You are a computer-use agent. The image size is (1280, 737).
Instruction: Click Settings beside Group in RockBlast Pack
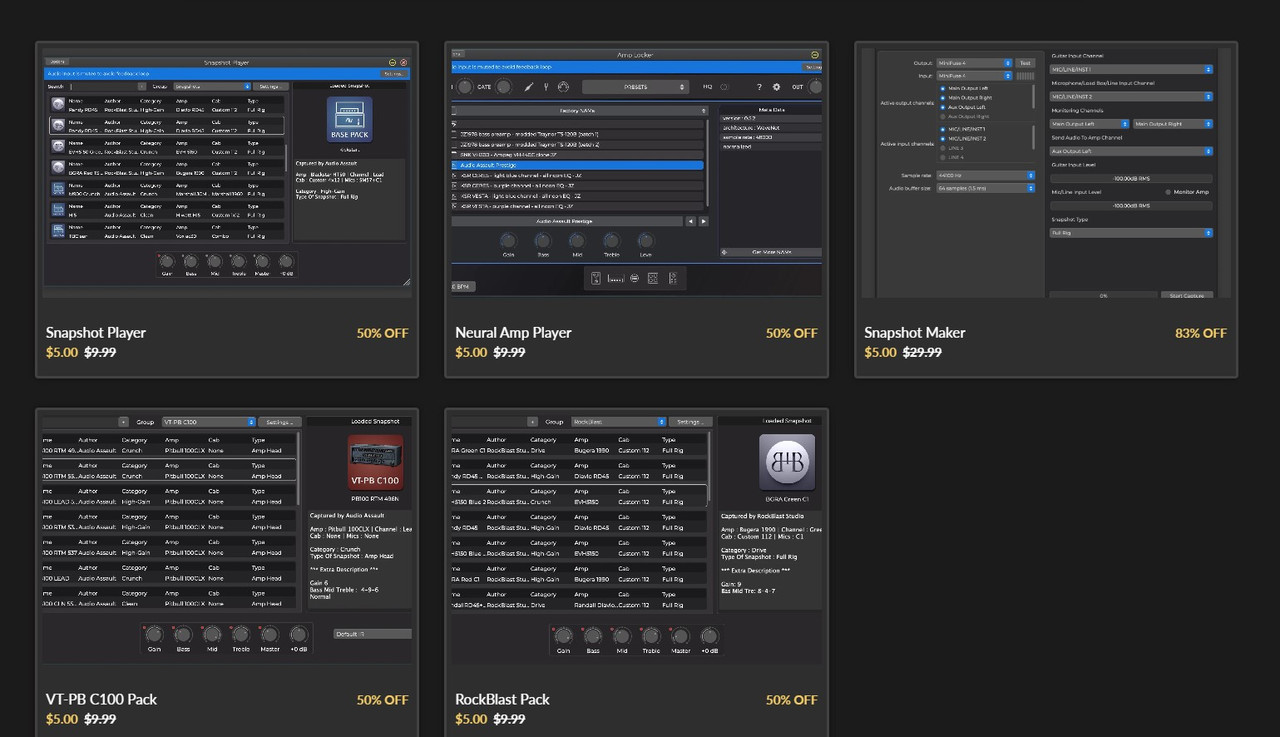[689, 422]
